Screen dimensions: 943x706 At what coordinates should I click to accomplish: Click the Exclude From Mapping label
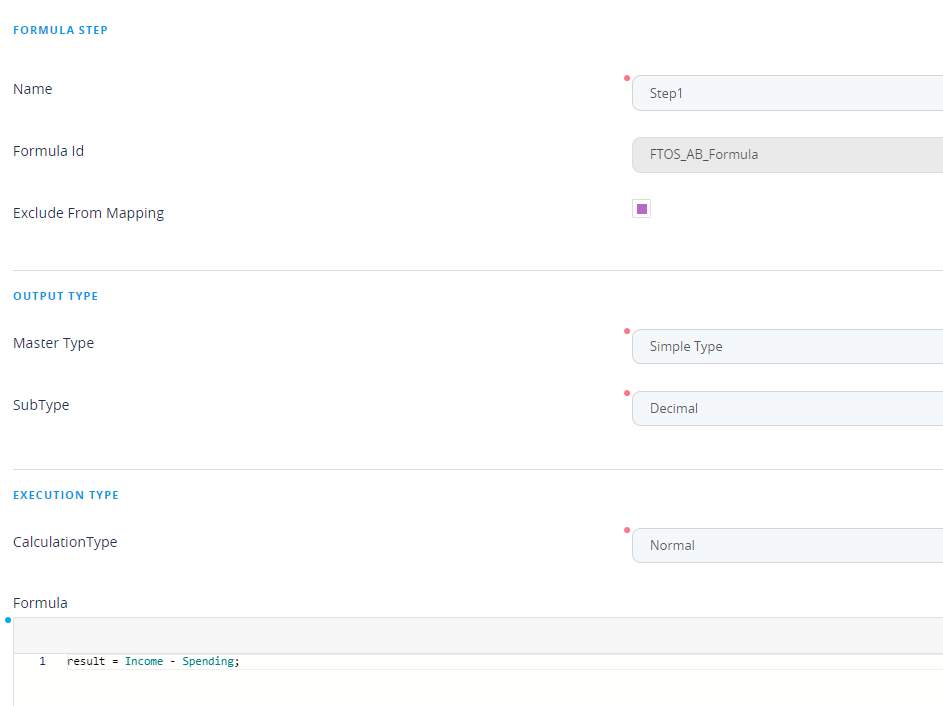tap(88, 213)
